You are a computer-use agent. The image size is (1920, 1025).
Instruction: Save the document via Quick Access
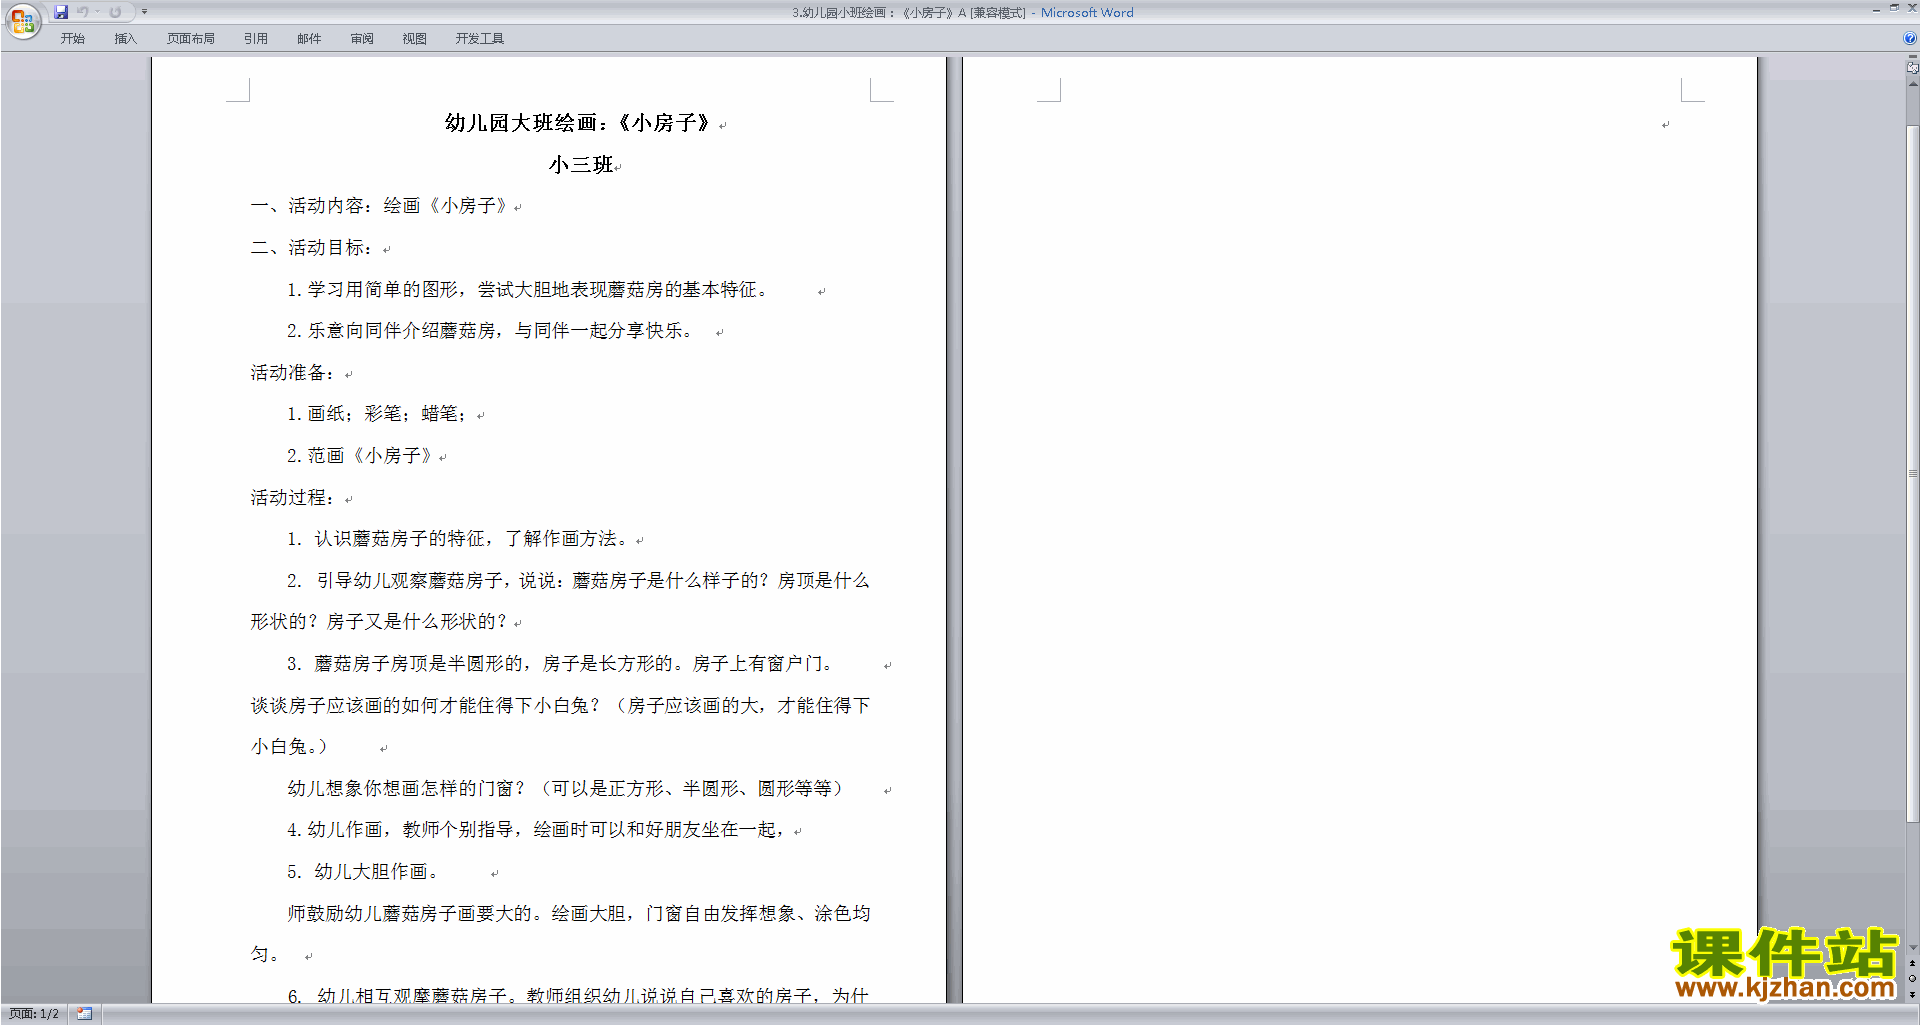(61, 12)
